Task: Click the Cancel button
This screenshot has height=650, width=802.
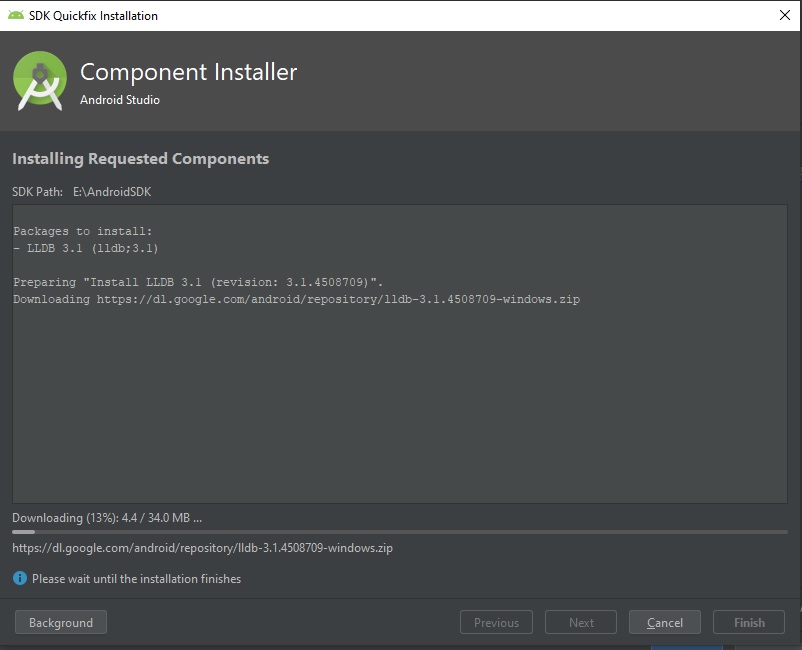Action: click(664, 622)
